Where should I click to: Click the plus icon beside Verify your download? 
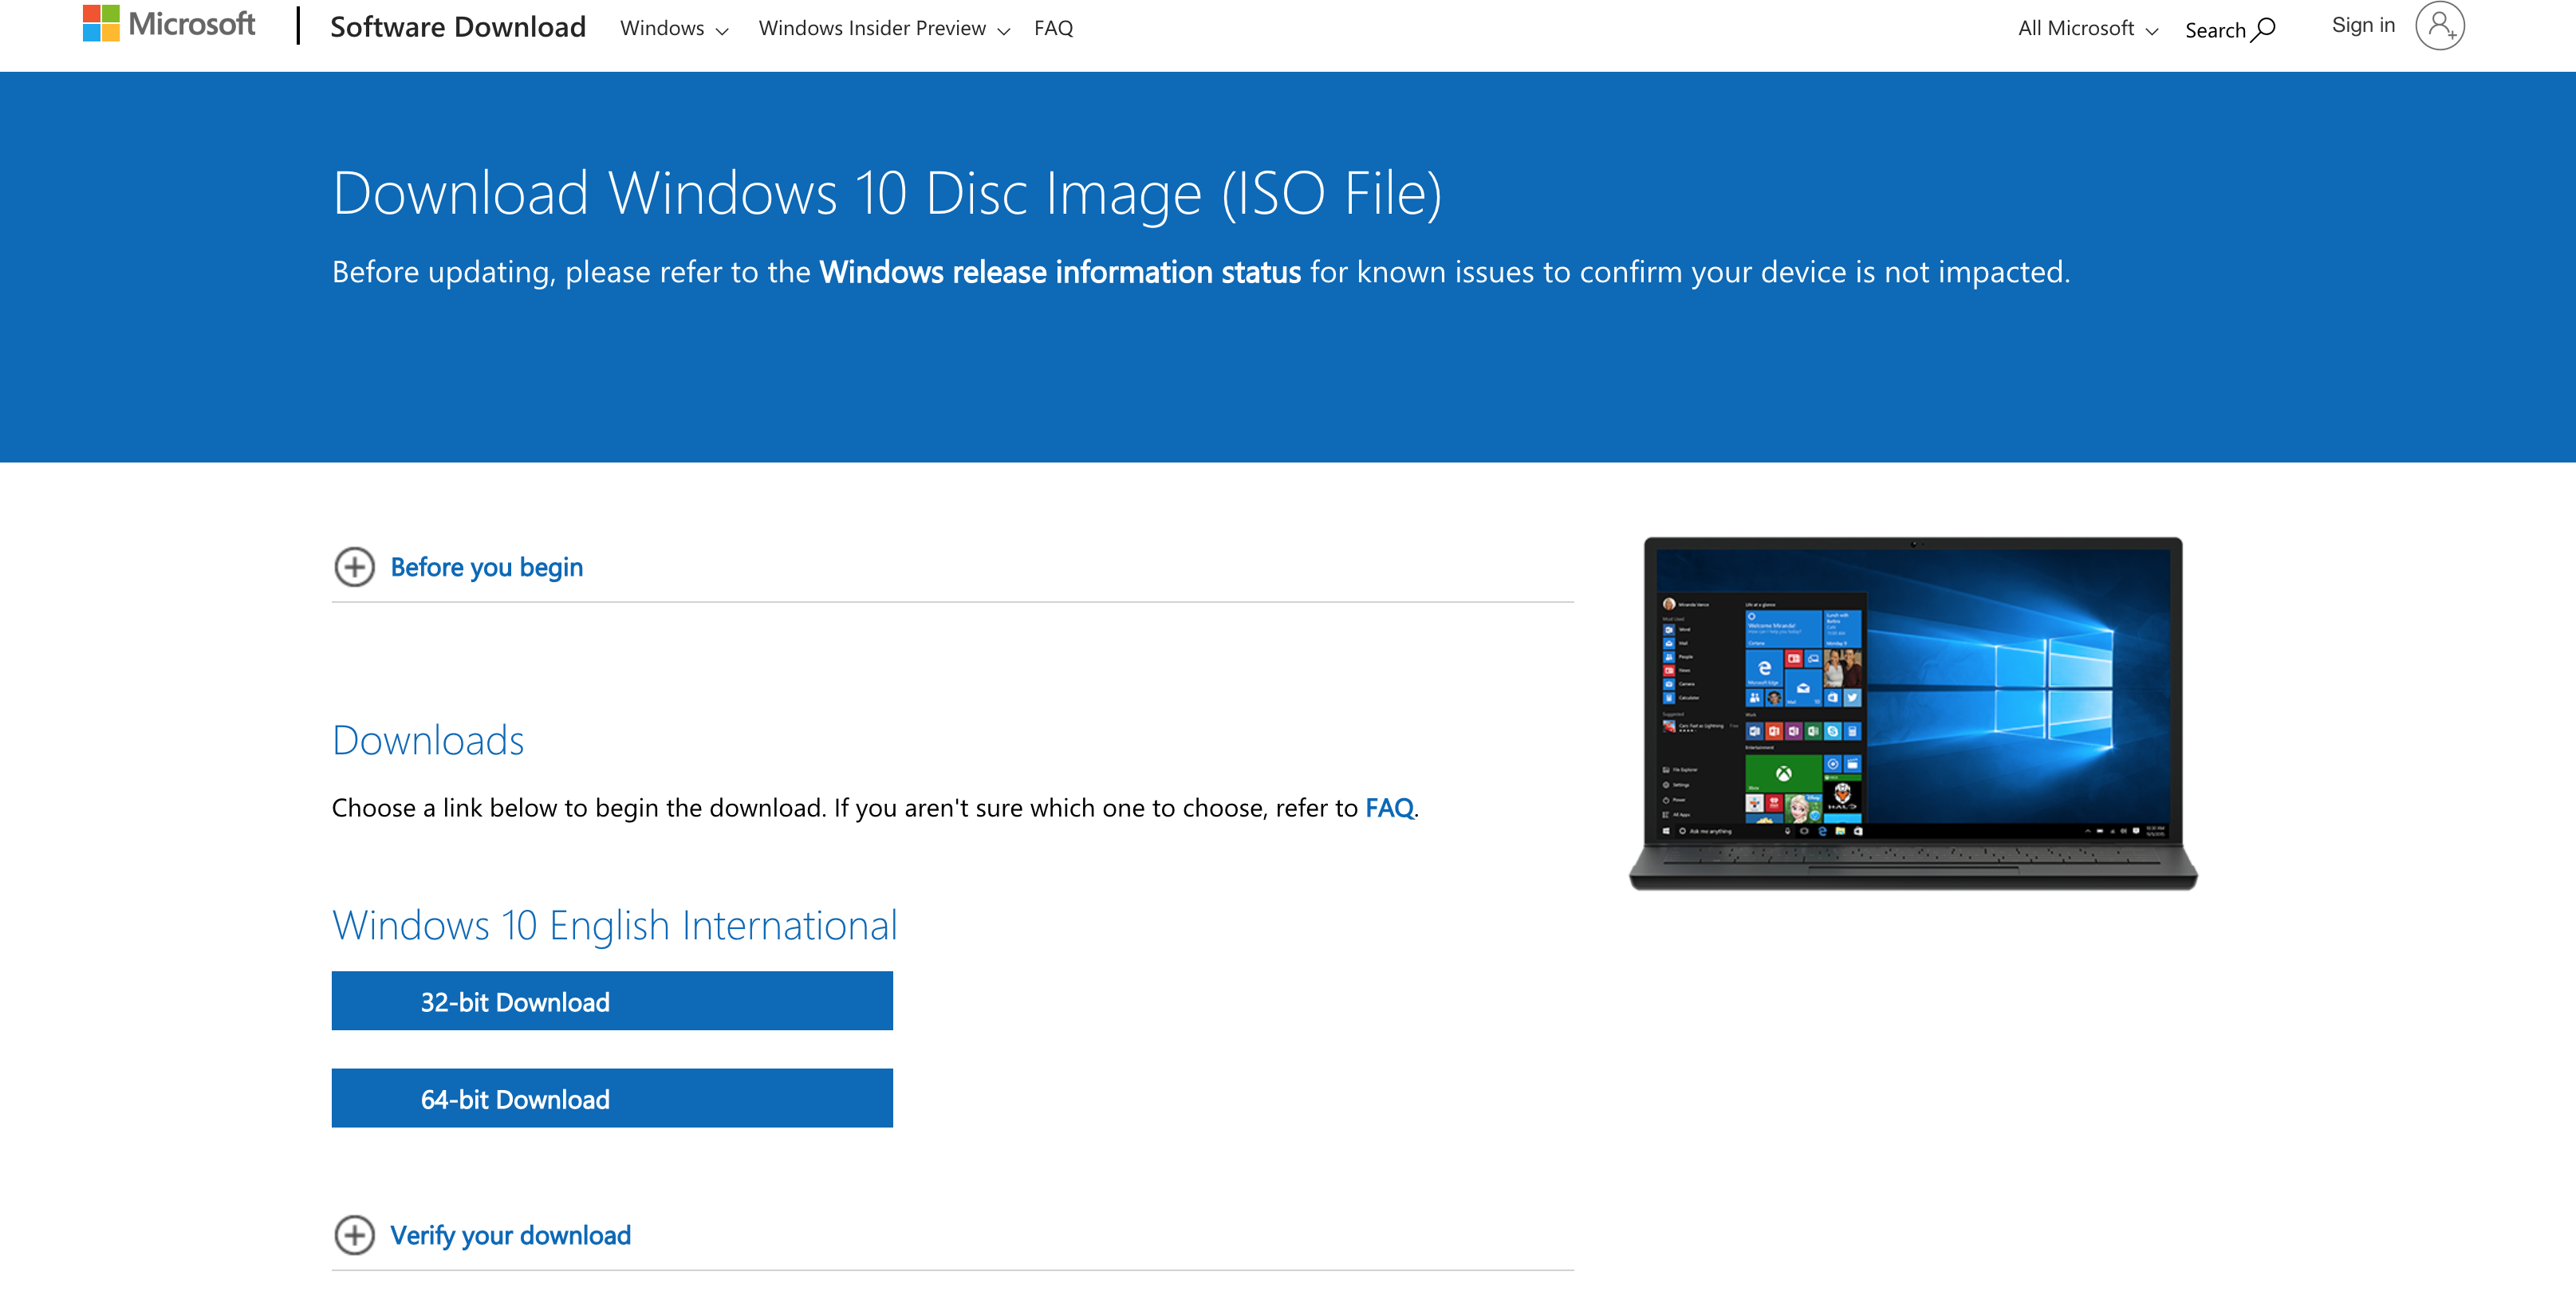354,1235
